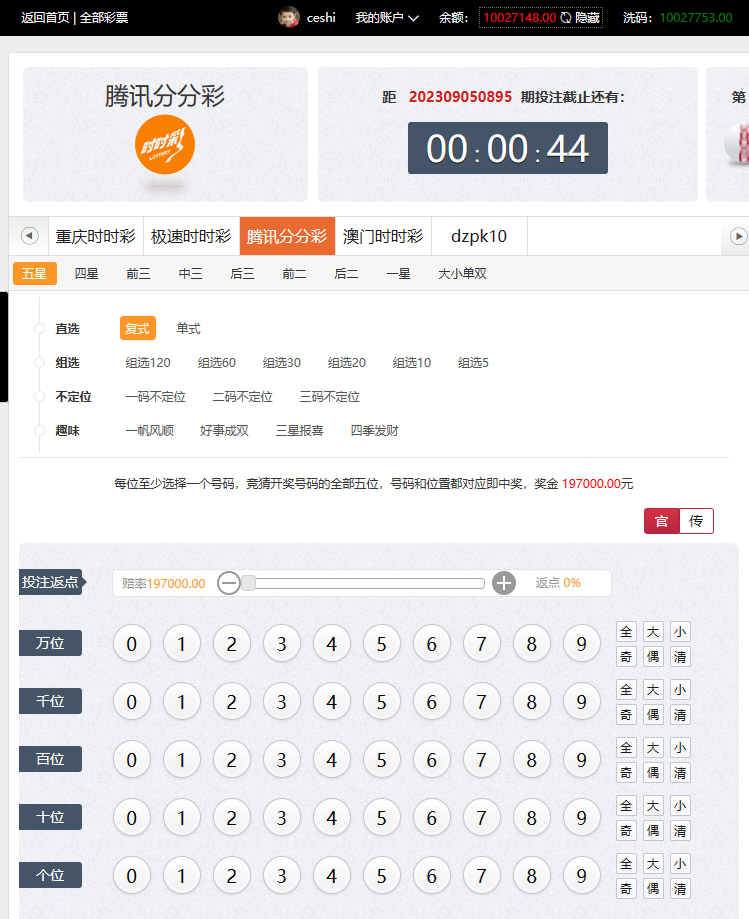Viewport: 749px width, 919px height.
Task: Choose 好事成双 option
Action: pos(224,431)
